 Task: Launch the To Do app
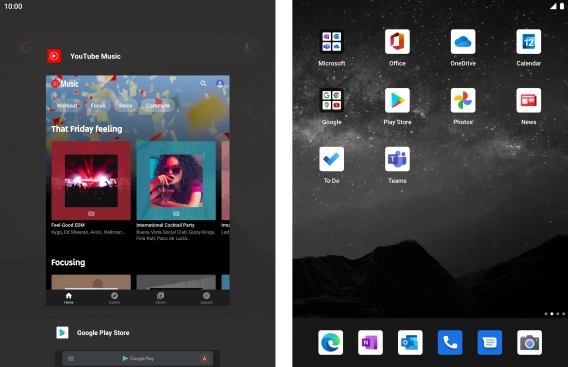click(331, 159)
